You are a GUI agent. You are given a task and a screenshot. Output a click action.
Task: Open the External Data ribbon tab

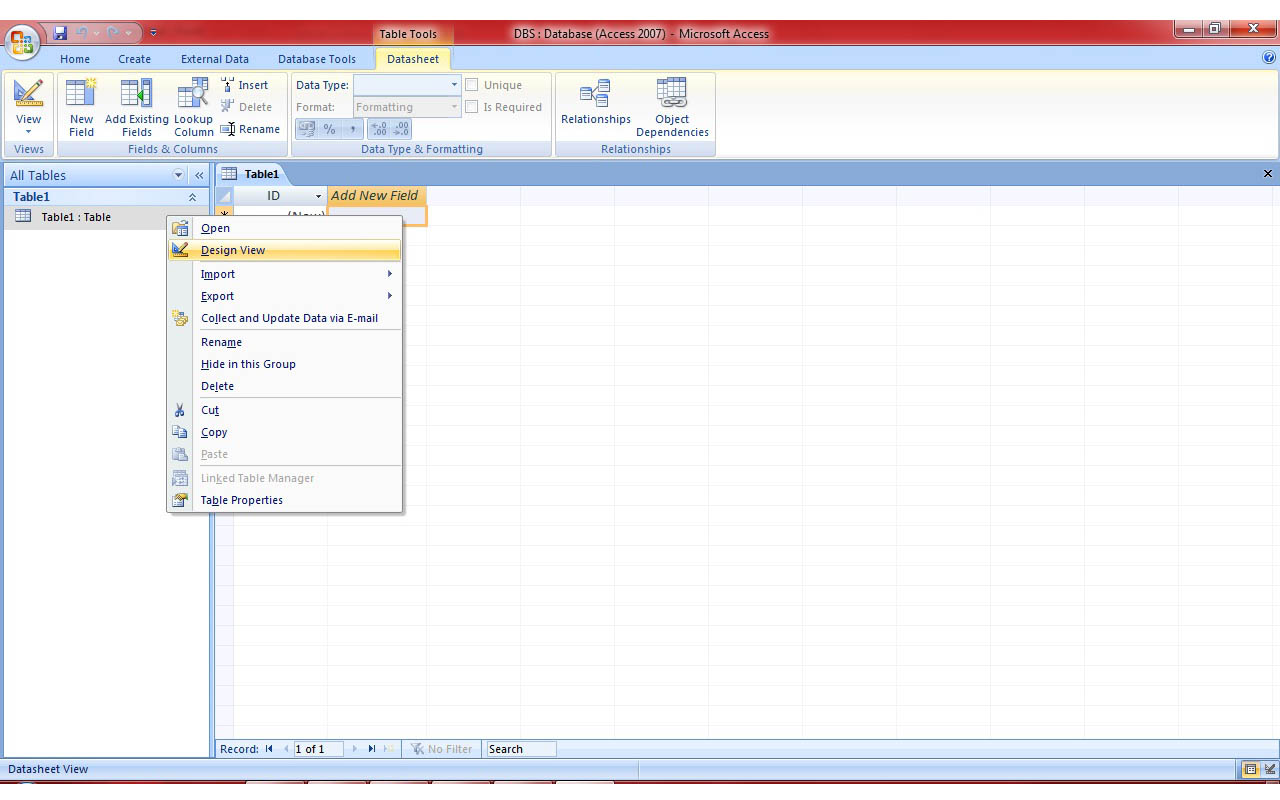(215, 59)
